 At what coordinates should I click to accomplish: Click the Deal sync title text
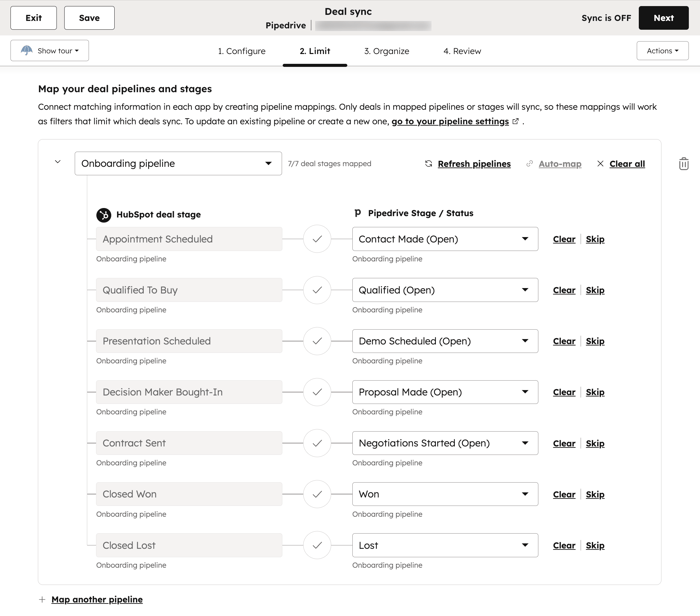click(x=348, y=12)
